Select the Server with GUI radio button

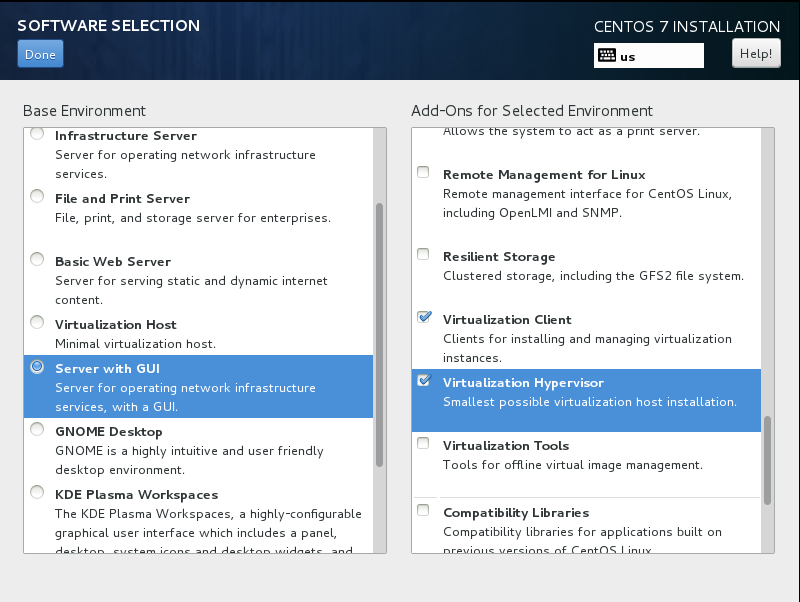(x=37, y=366)
